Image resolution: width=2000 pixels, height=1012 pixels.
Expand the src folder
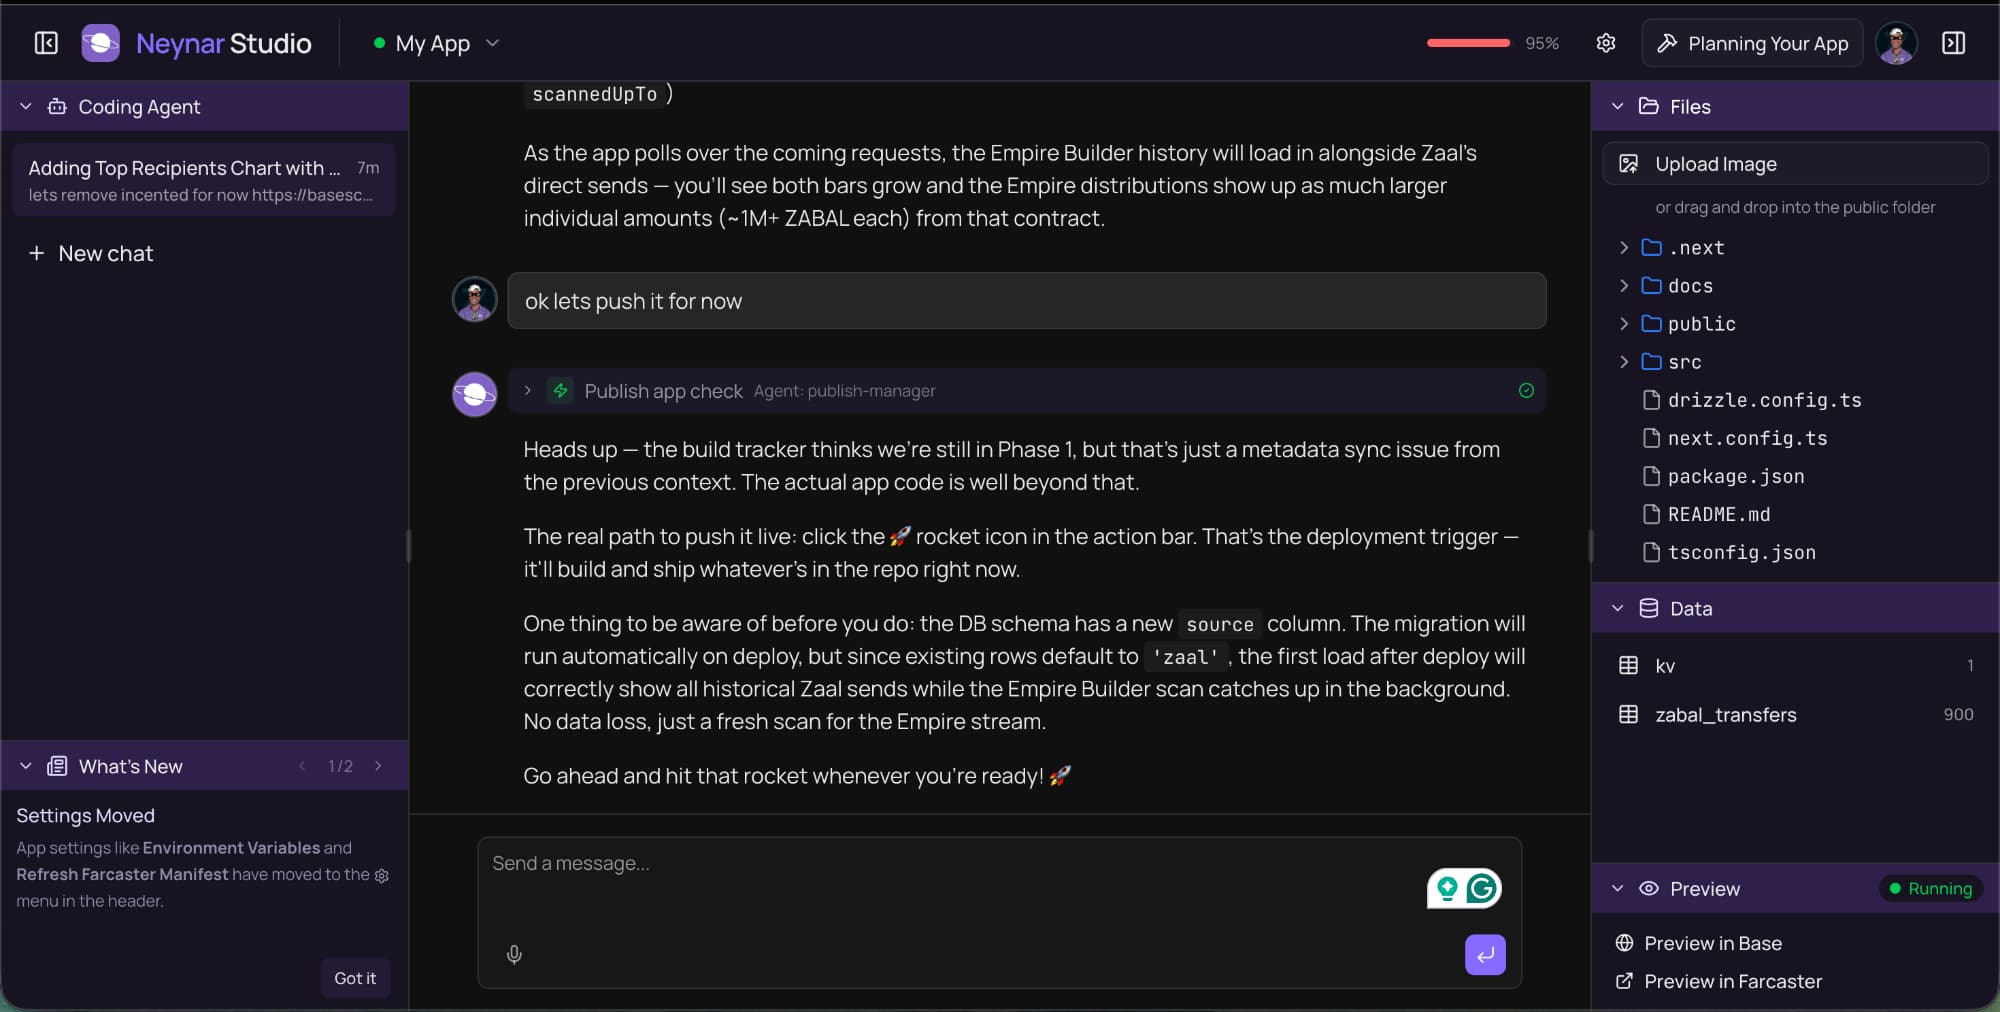point(1624,362)
